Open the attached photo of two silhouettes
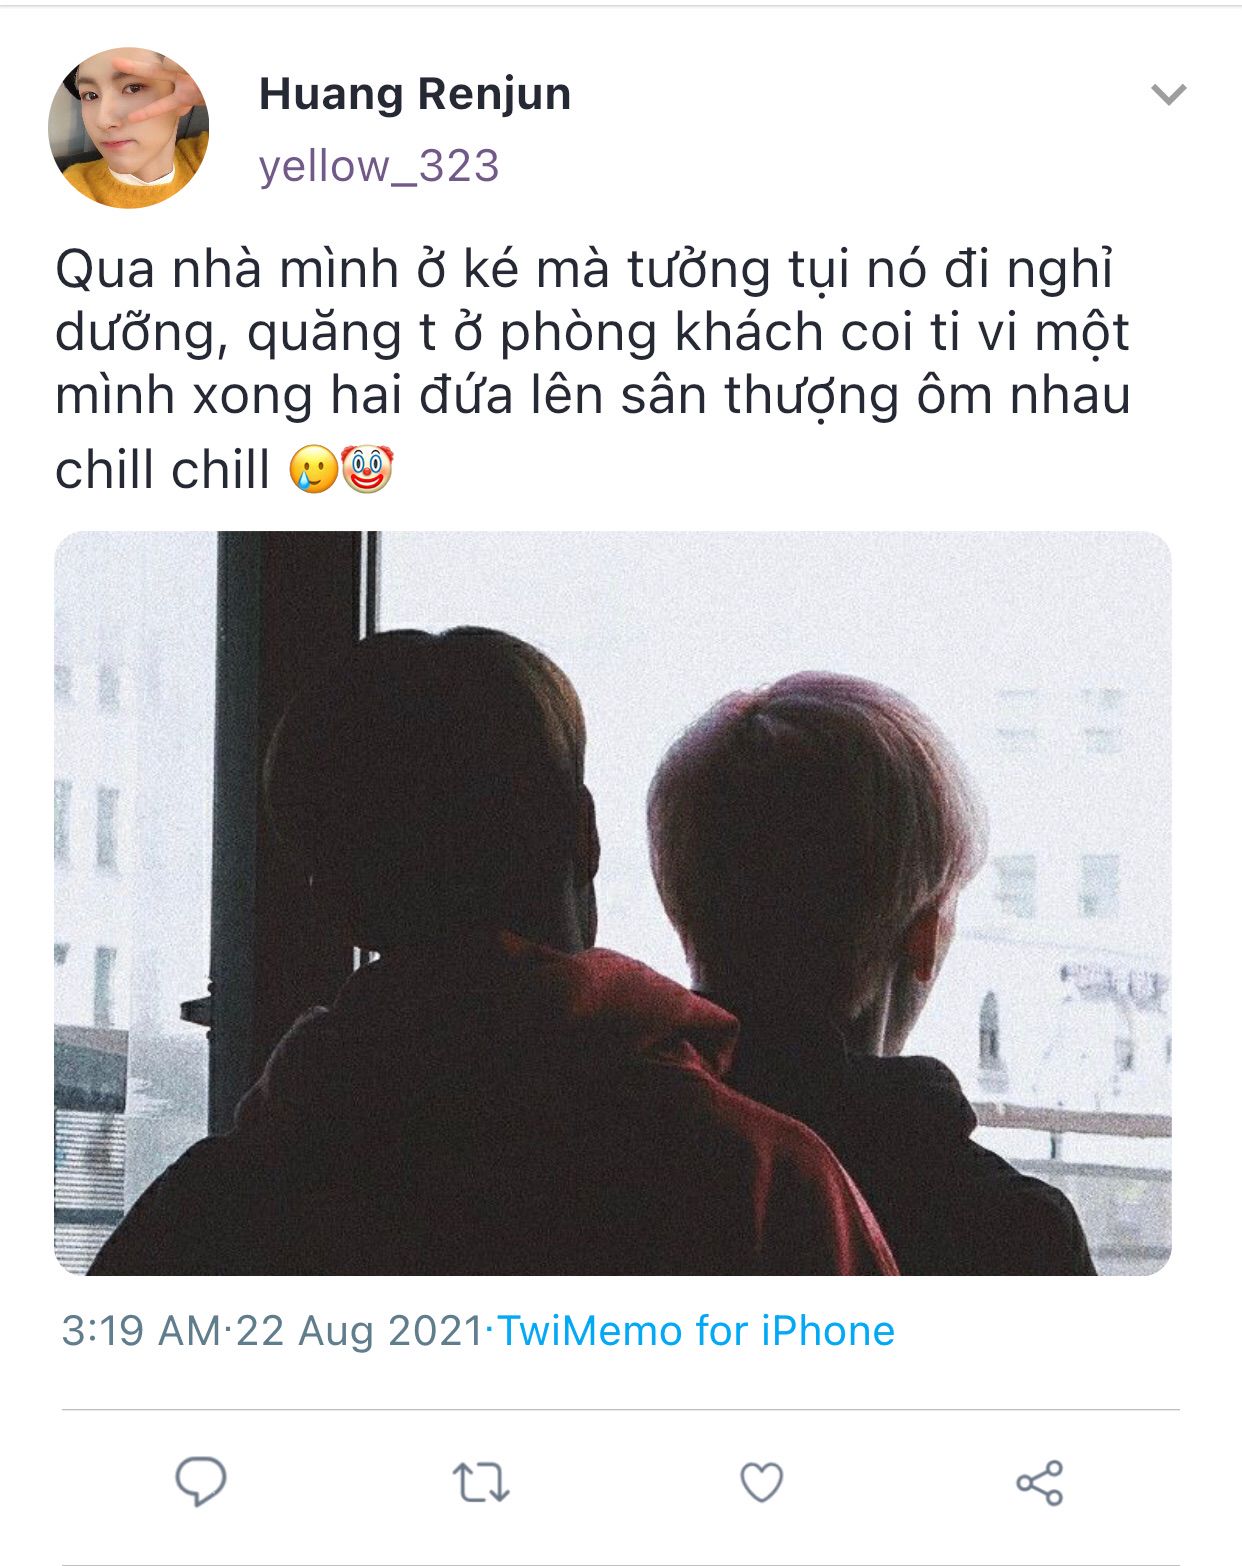The image size is (1242, 1566). [612, 903]
